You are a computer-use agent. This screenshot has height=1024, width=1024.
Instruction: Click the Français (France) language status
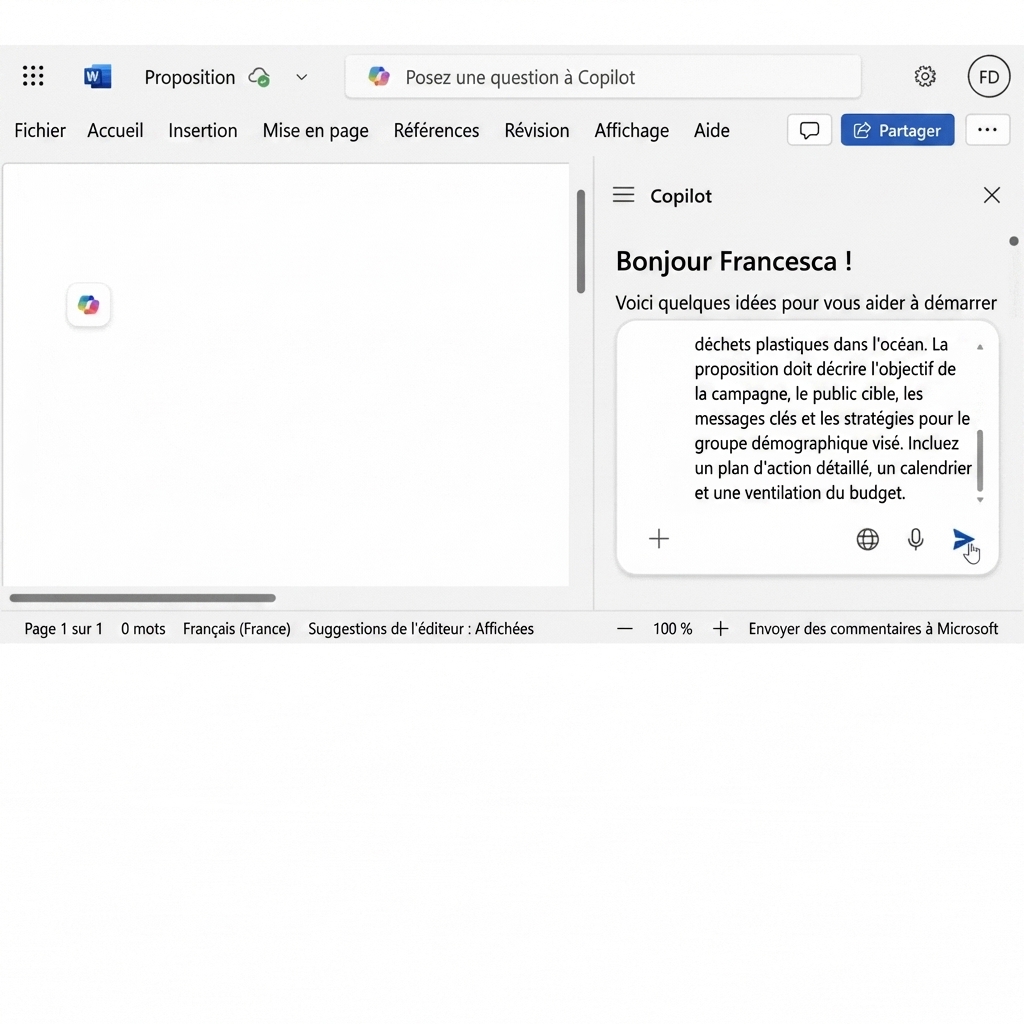(x=236, y=628)
